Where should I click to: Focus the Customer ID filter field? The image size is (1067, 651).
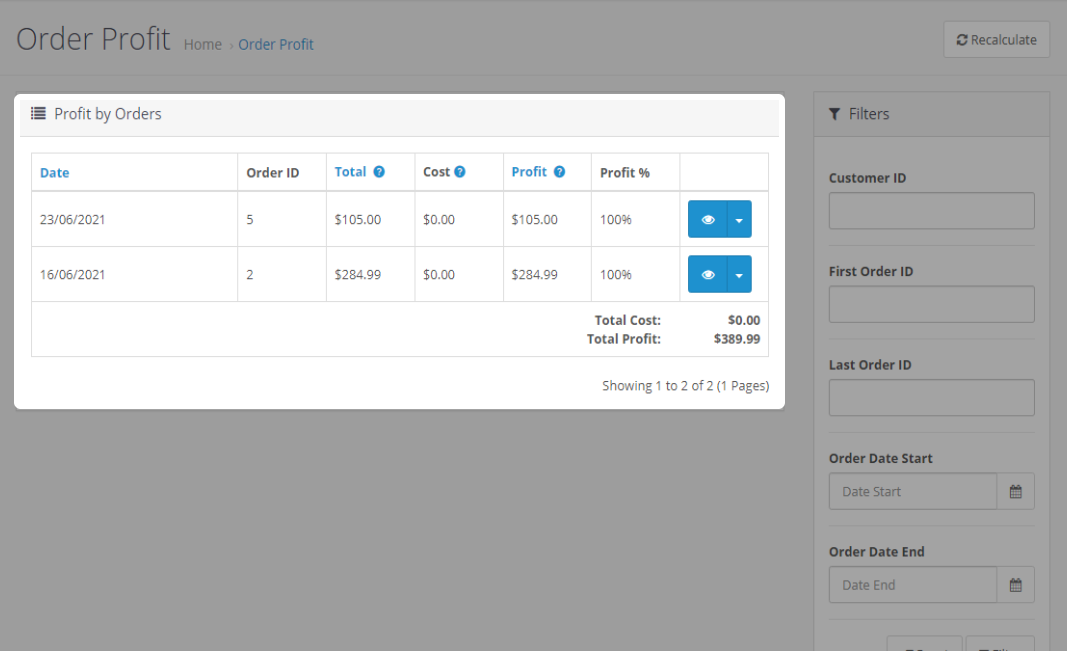point(931,211)
